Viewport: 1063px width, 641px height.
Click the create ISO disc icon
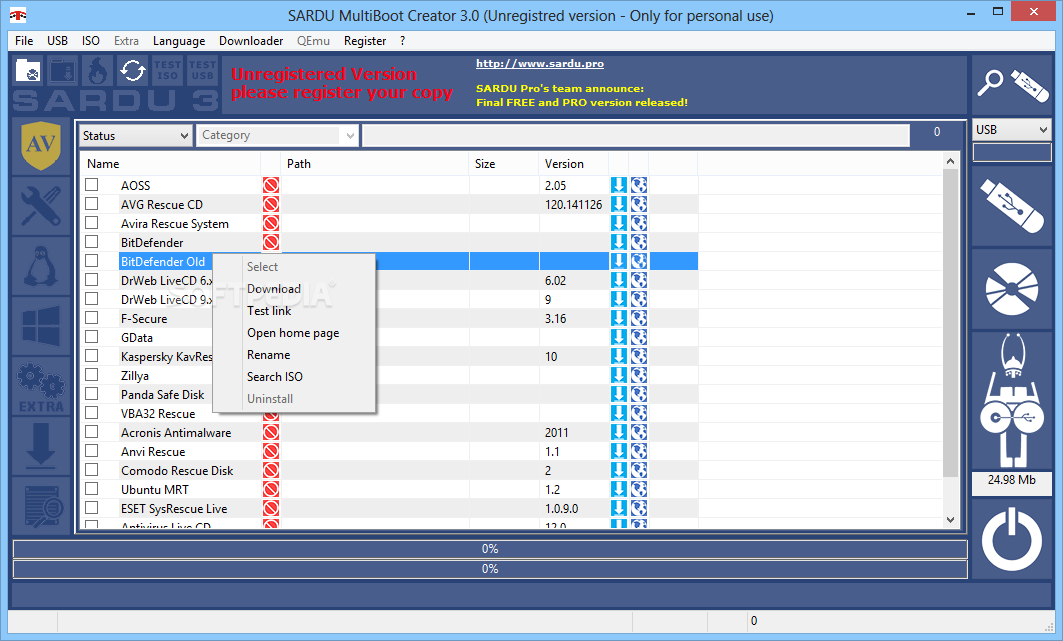click(1012, 289)
